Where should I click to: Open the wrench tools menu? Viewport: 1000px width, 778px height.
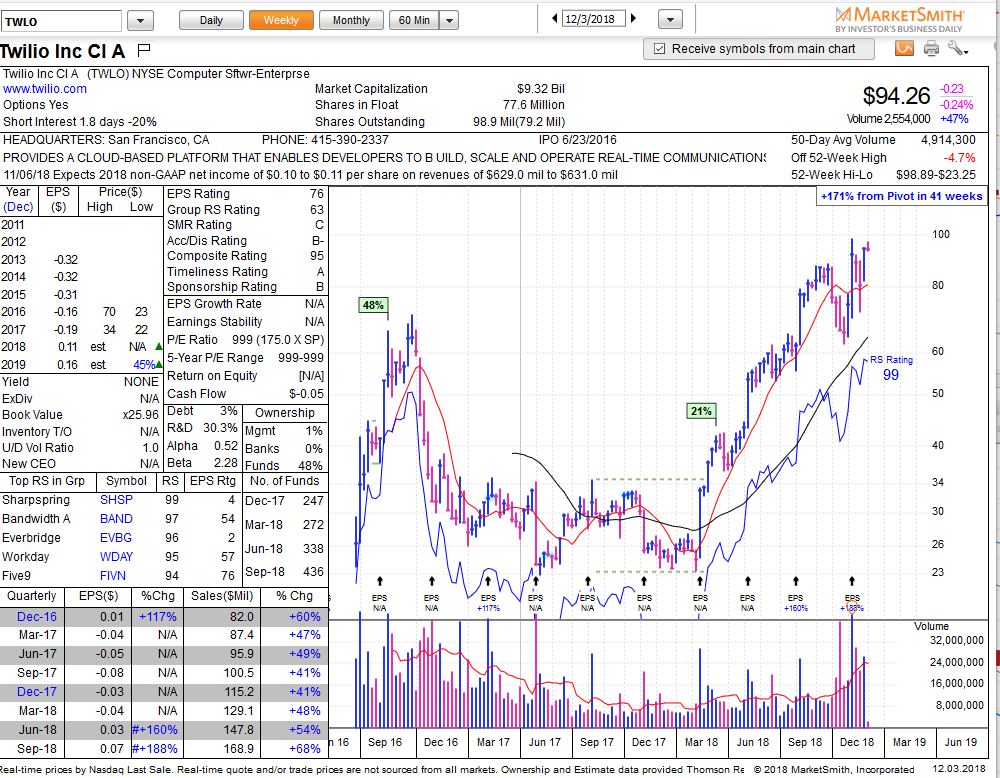tap(957, 48)
